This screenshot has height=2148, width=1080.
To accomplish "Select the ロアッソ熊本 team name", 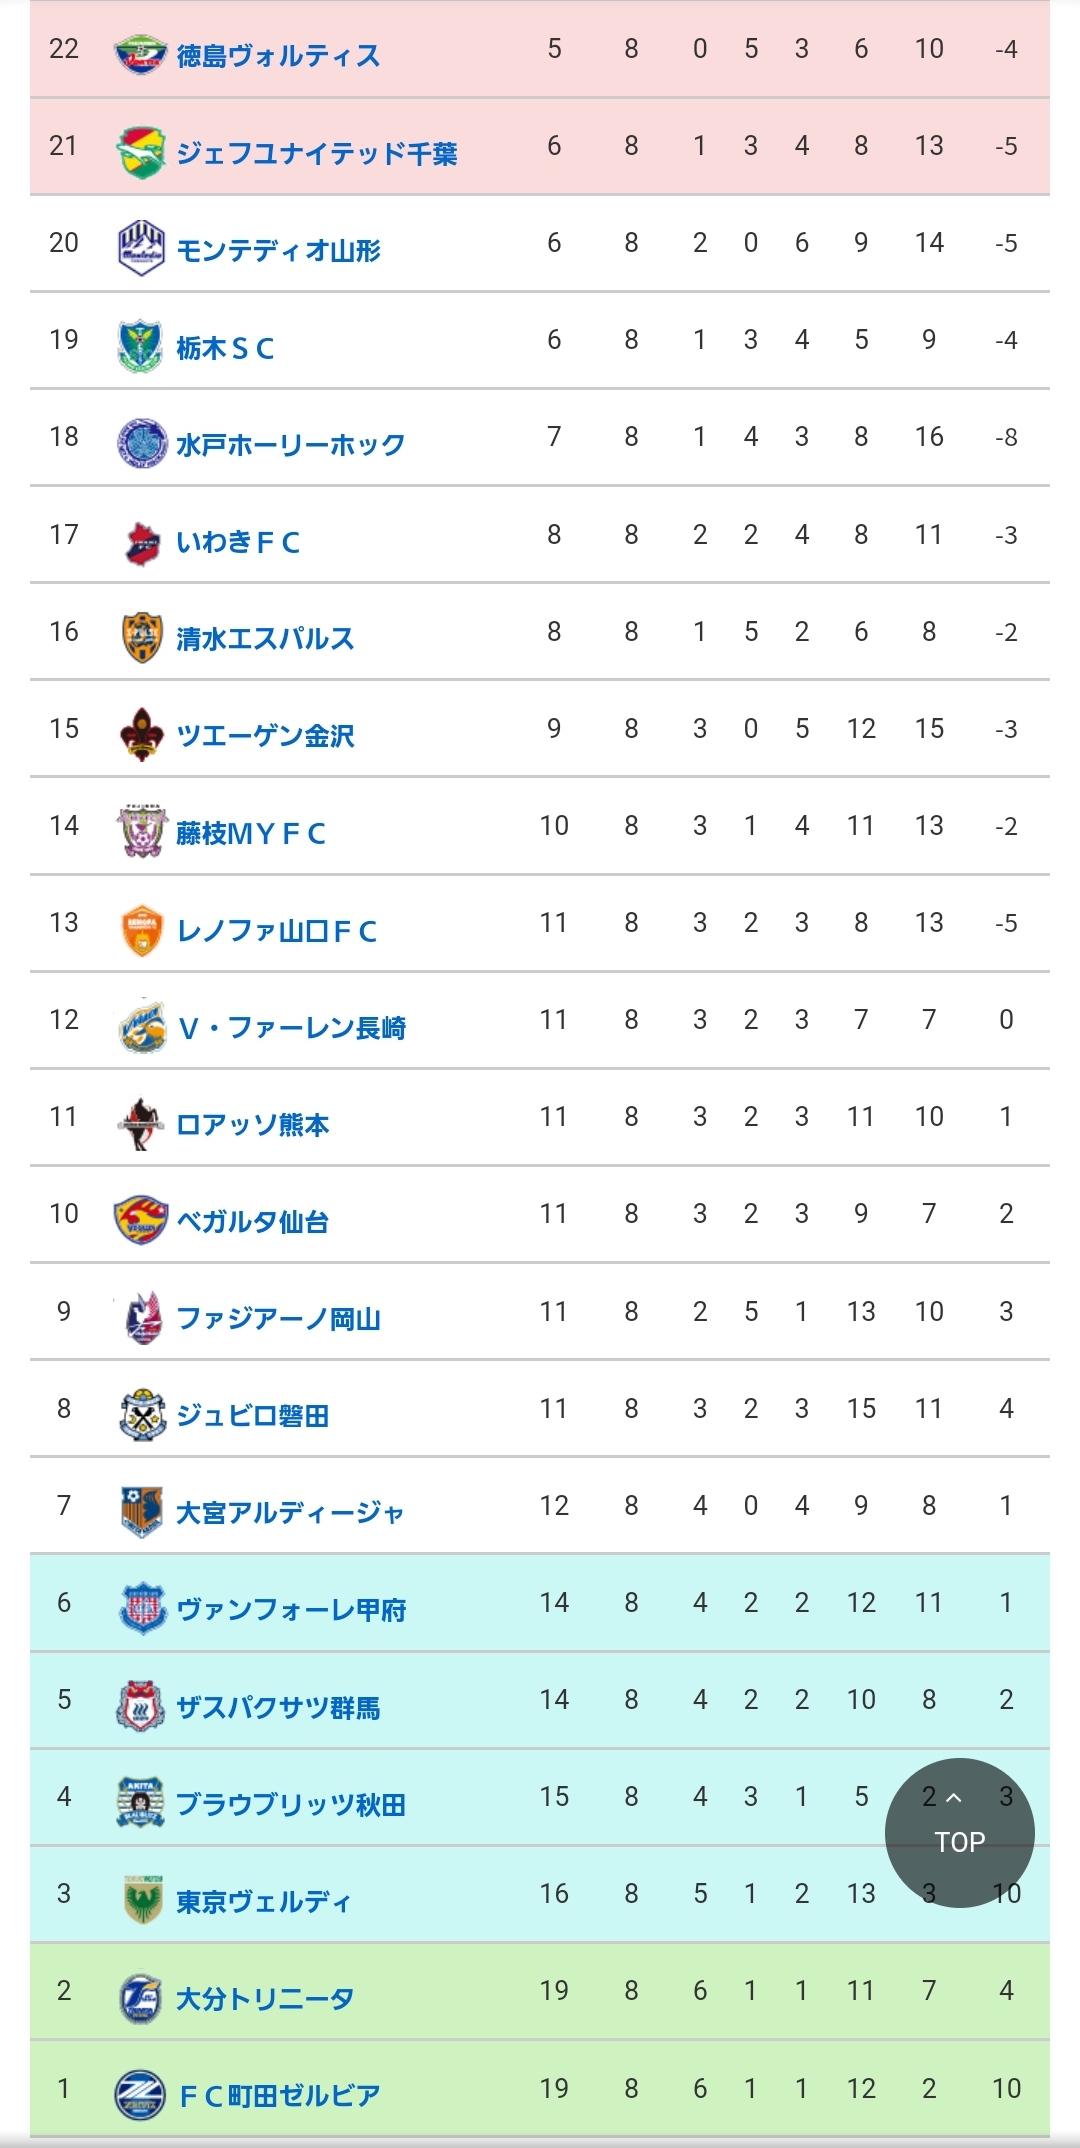I will tap(252, 1124).
